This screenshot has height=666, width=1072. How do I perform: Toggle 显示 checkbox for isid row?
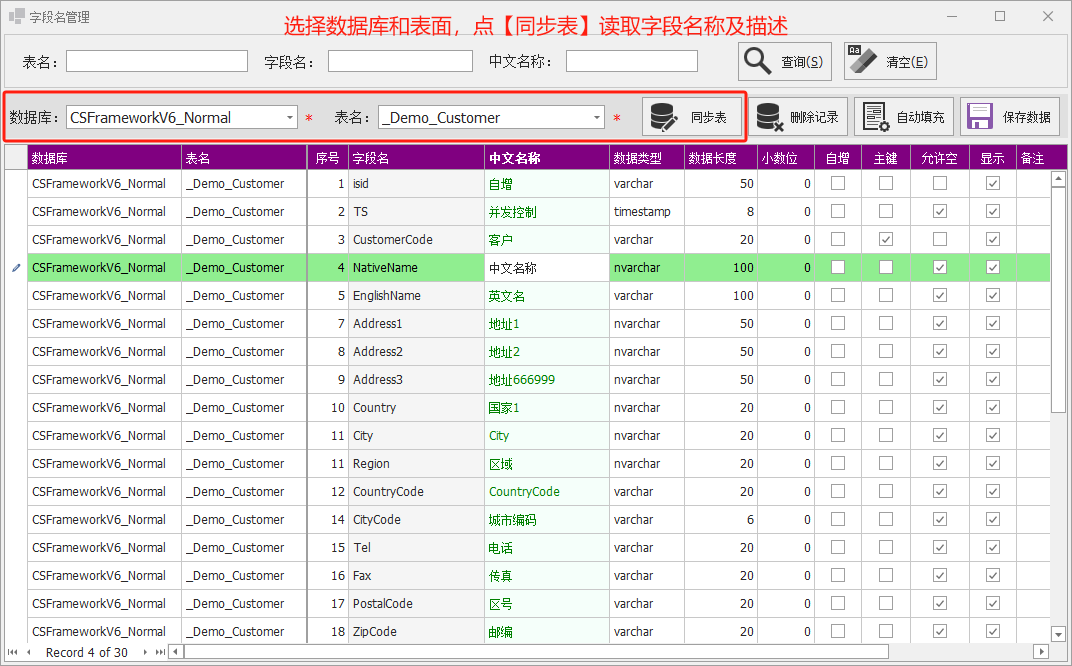(x=993, y=183)
